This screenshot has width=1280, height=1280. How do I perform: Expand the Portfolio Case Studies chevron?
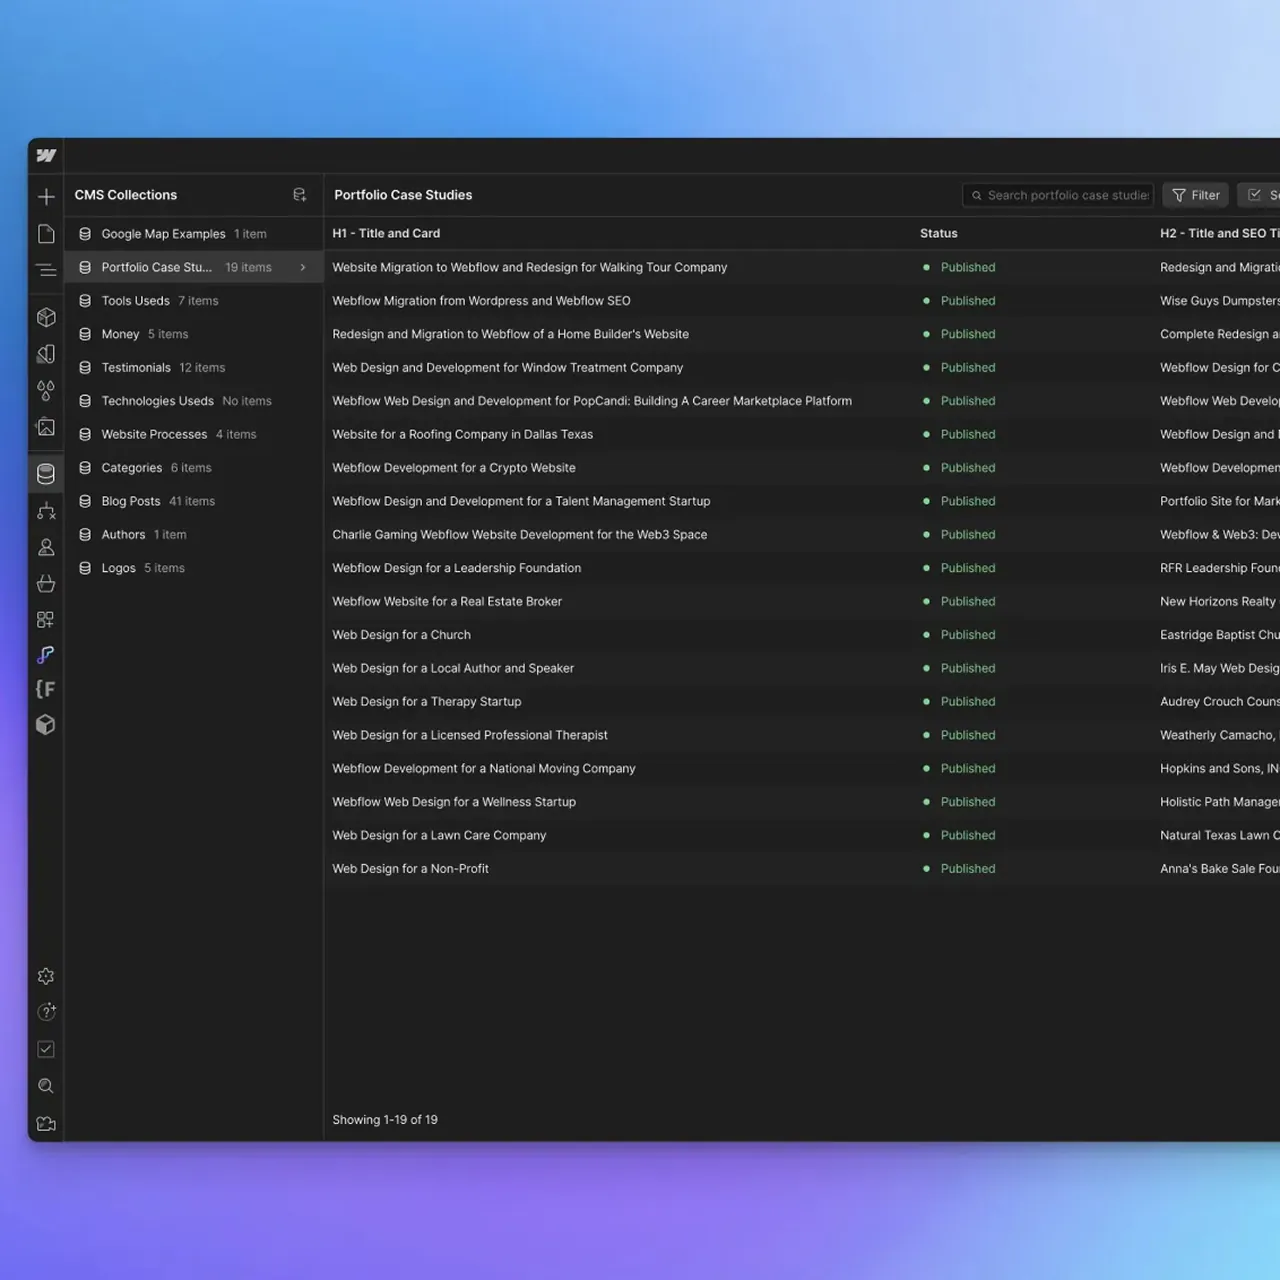pos(303,267)
